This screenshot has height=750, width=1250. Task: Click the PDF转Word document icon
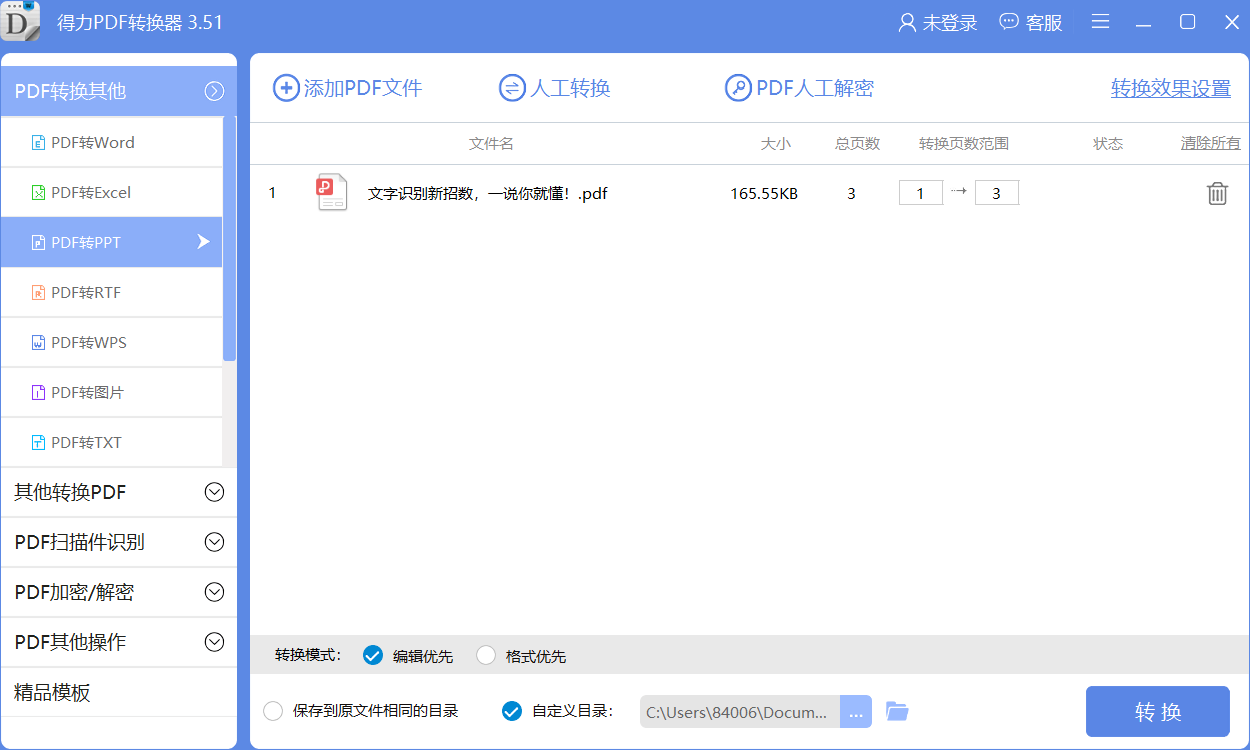[39, 142]
